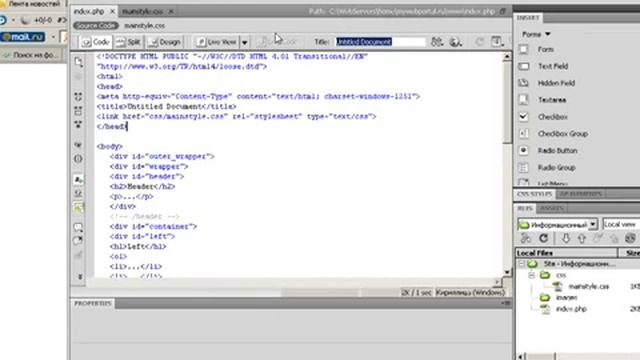Click the Apply Comment icon

click(78, 227)
